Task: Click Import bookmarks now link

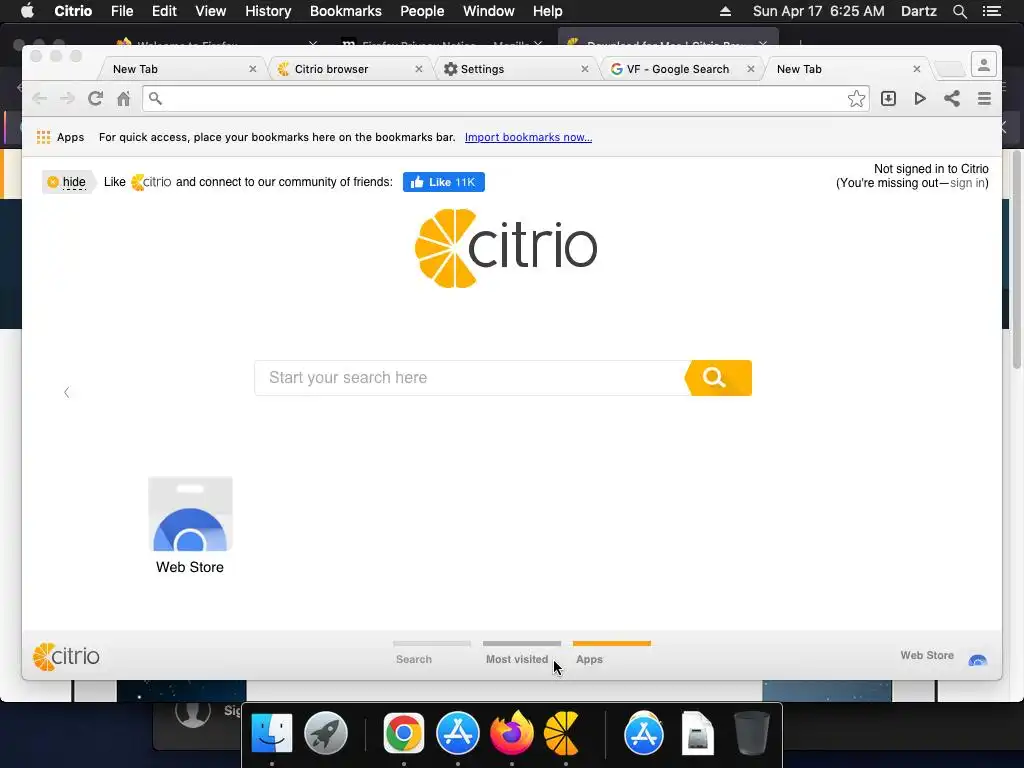Action: [x=528, y=137]
